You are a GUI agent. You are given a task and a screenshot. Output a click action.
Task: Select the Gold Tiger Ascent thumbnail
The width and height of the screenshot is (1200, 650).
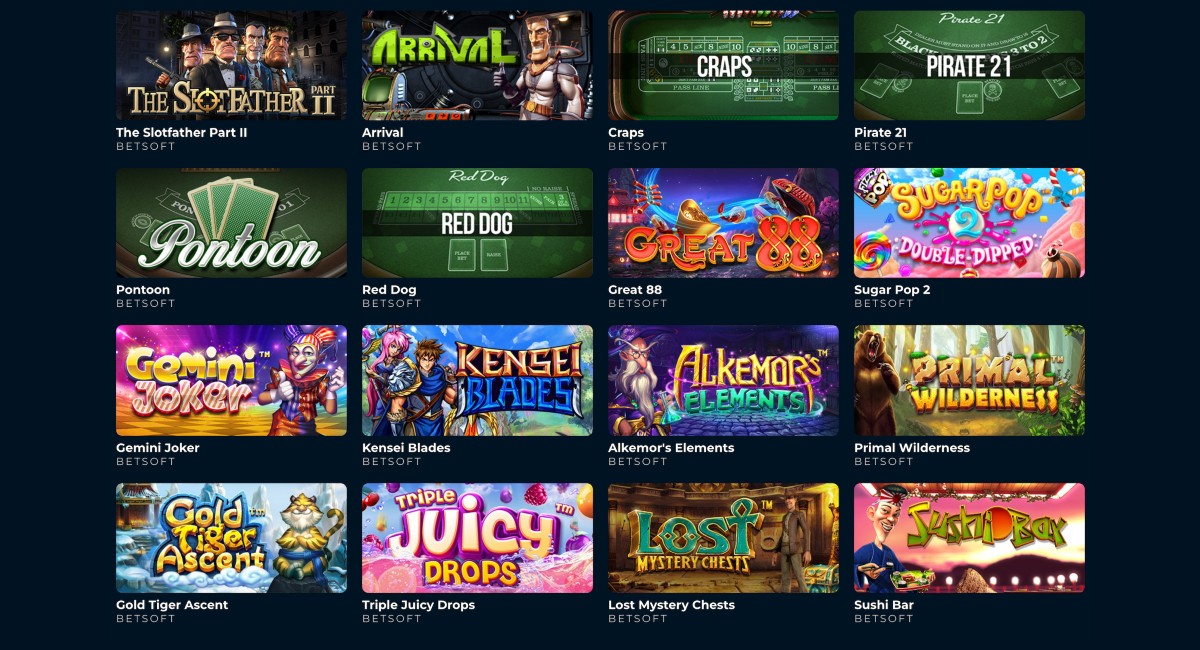(x=231, y=538)
